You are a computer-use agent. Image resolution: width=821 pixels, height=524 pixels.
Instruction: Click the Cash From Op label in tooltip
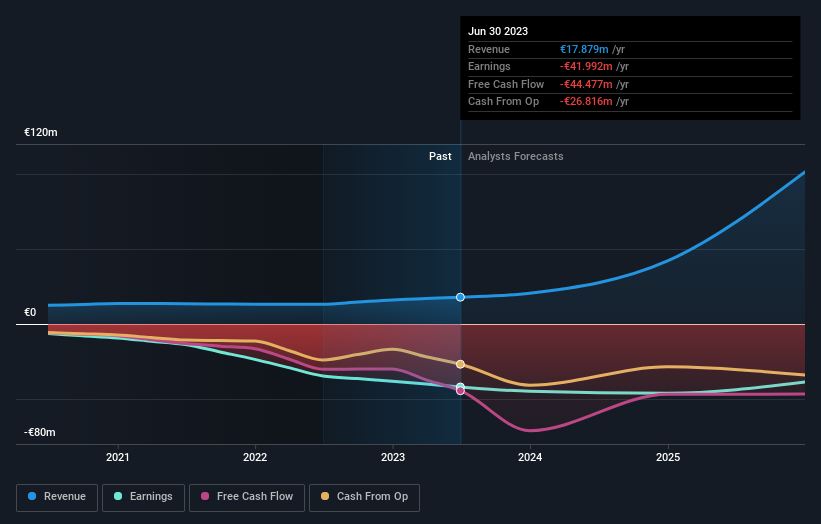coord(503,102)
